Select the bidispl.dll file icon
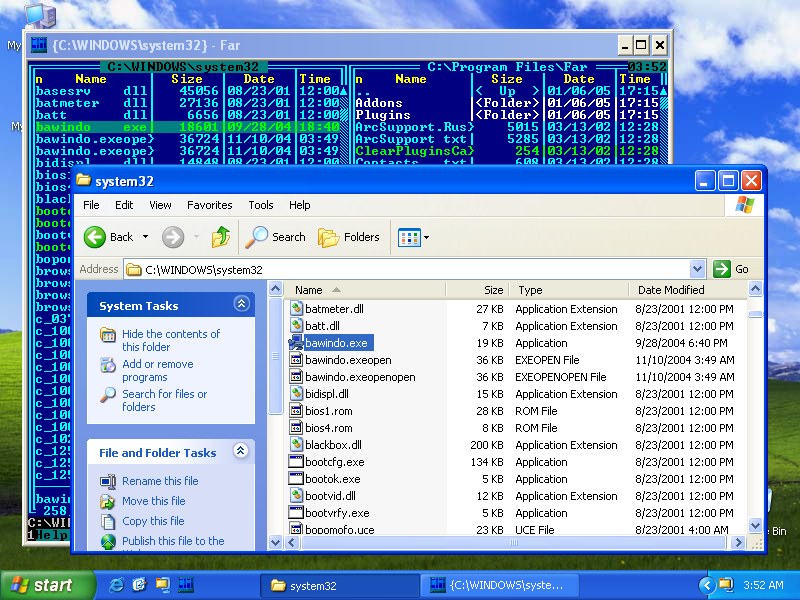 coord(296,394)
